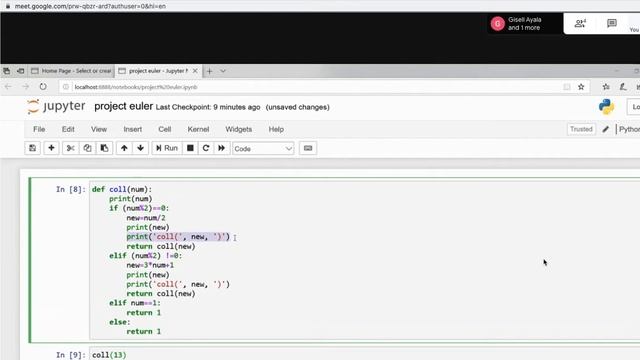
Task: Click the Trusted notebook button
Action: point(581,129)
